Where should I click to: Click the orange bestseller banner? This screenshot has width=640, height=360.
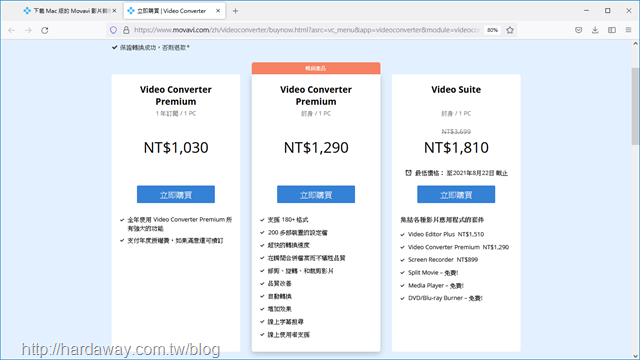[x=316, y=68]
